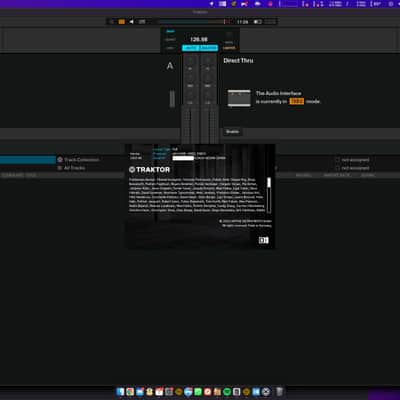Open Track Collection in the browser tree
400x400 pixels.
(x=82, y=160)
